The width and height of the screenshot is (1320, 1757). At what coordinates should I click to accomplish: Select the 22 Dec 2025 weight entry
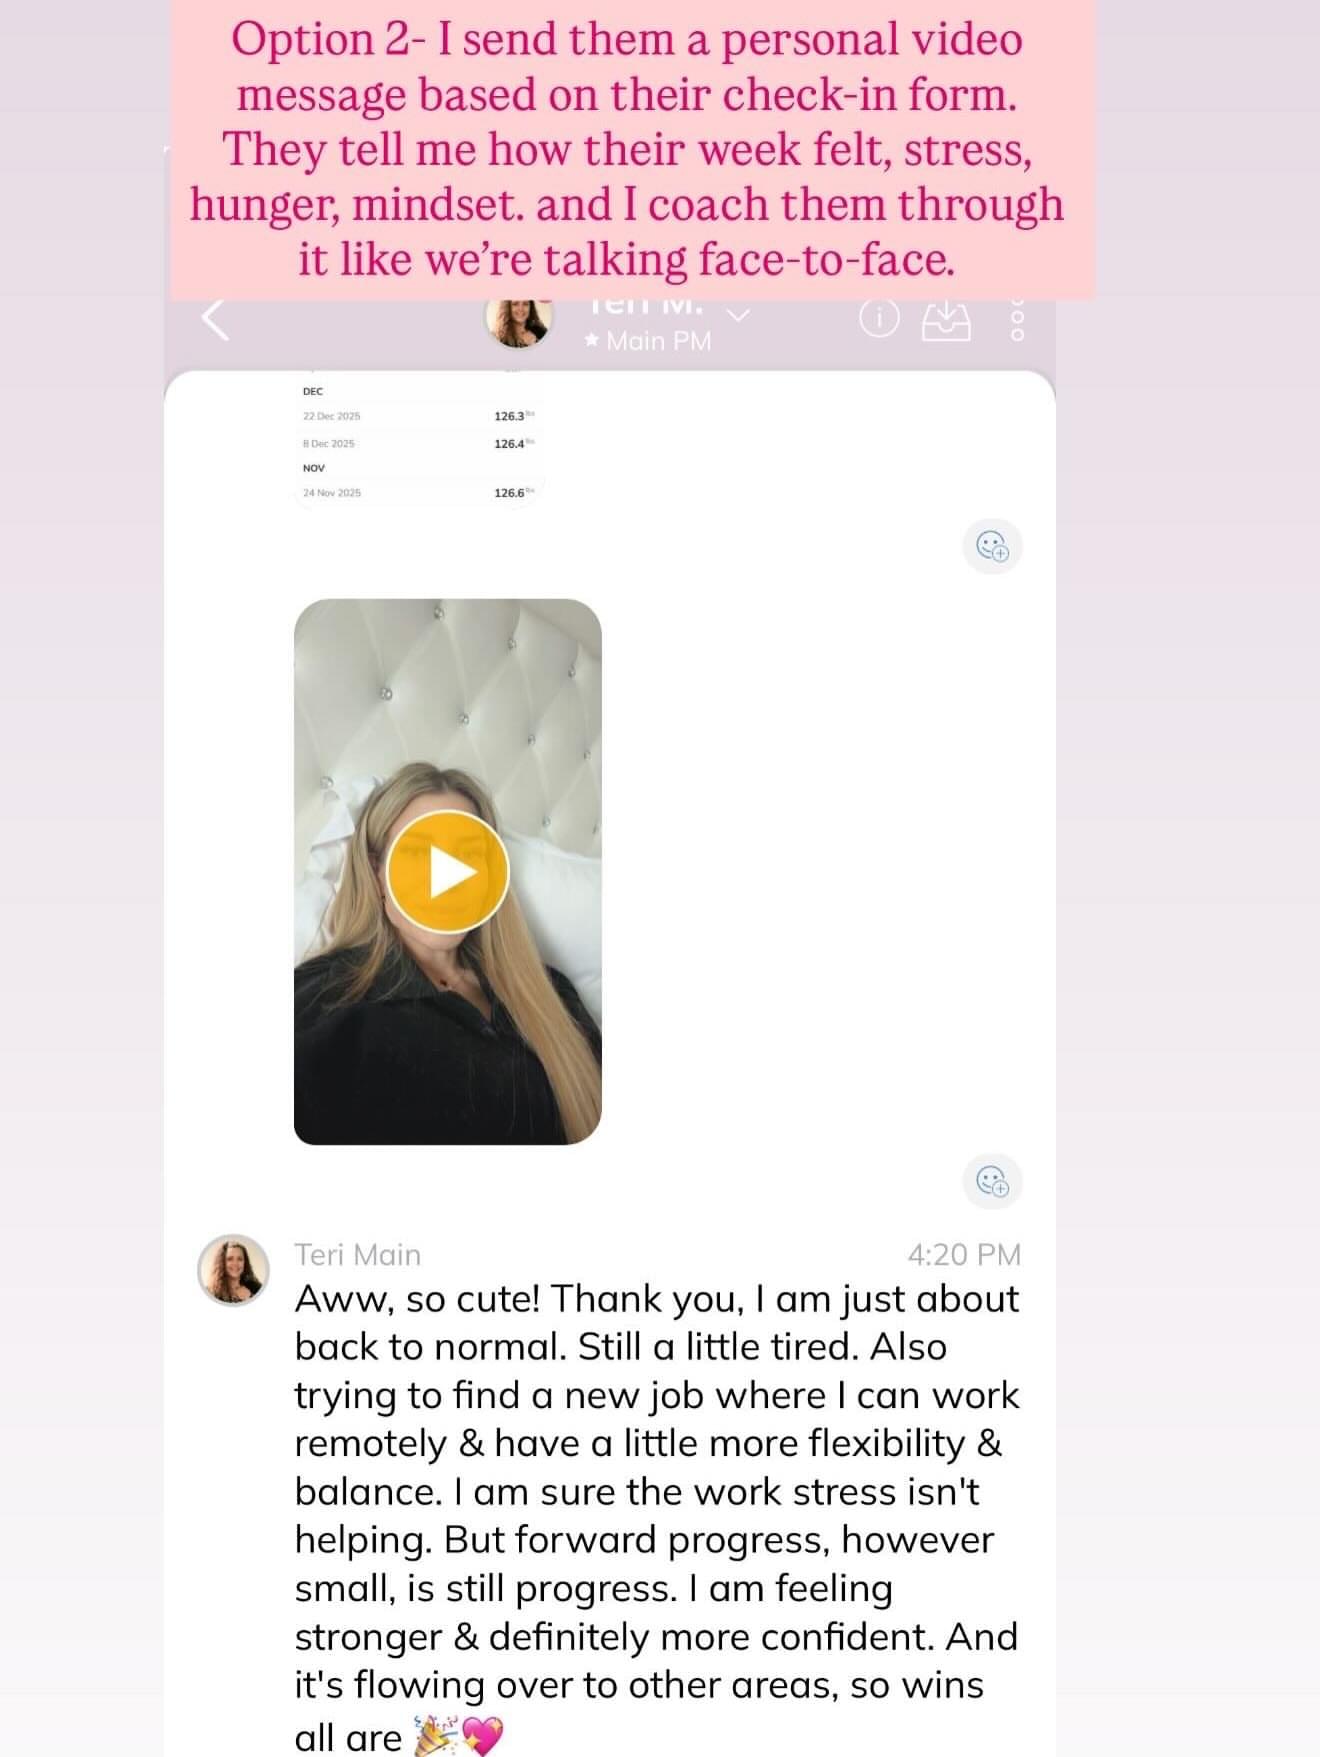tap(418, 415)
